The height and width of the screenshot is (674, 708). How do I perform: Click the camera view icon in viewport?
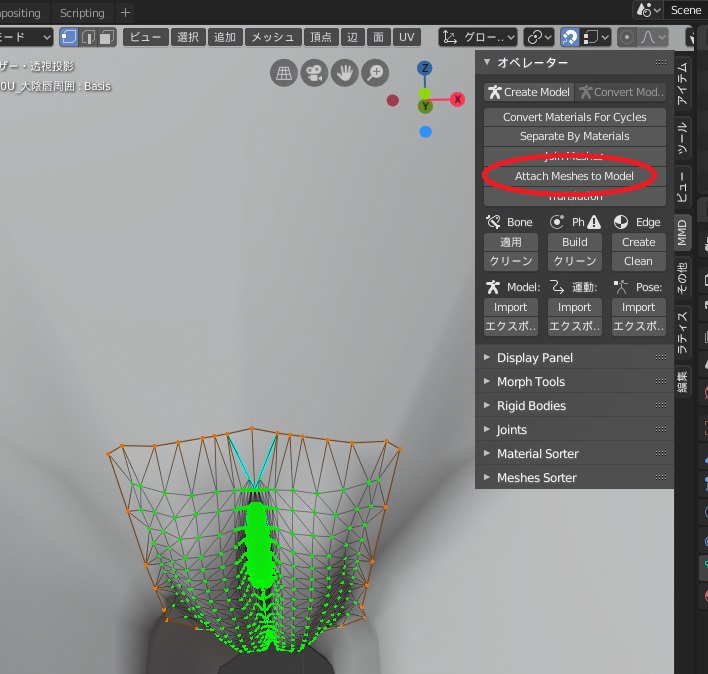(x=315, y=73)
